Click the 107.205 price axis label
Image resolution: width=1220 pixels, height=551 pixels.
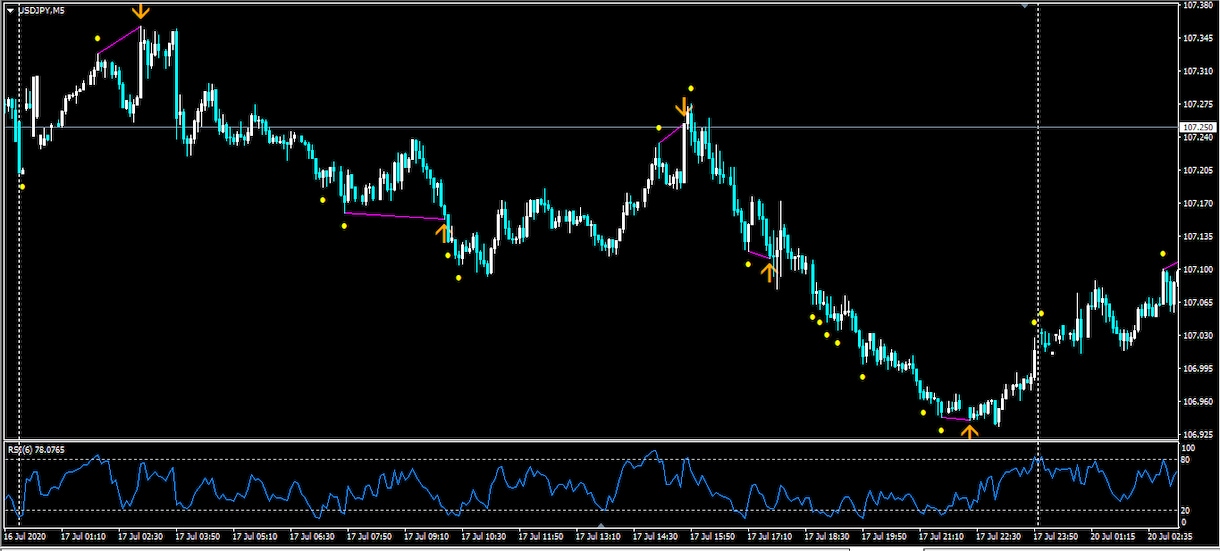(1197, 170)
